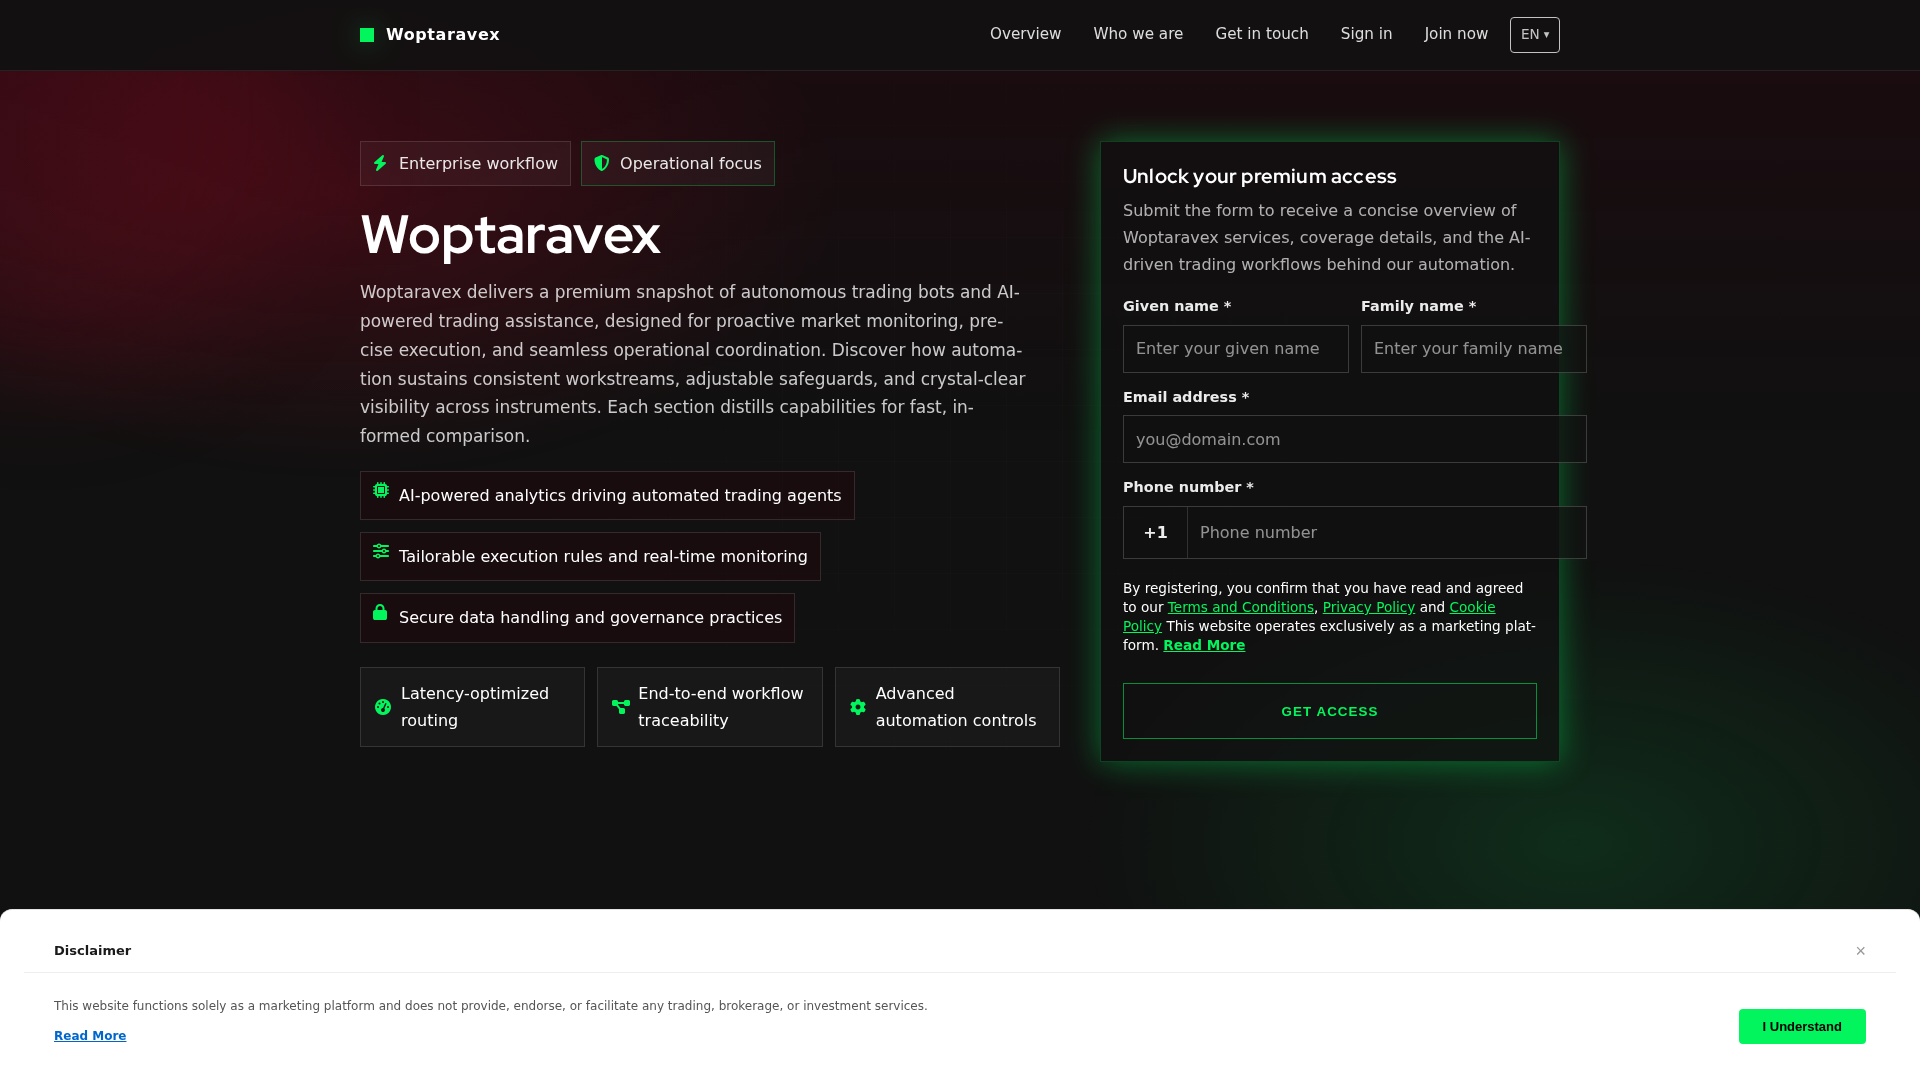Click the 'Phone number *' field label
1920x1080 pixels.
[x=1188, y=487]
